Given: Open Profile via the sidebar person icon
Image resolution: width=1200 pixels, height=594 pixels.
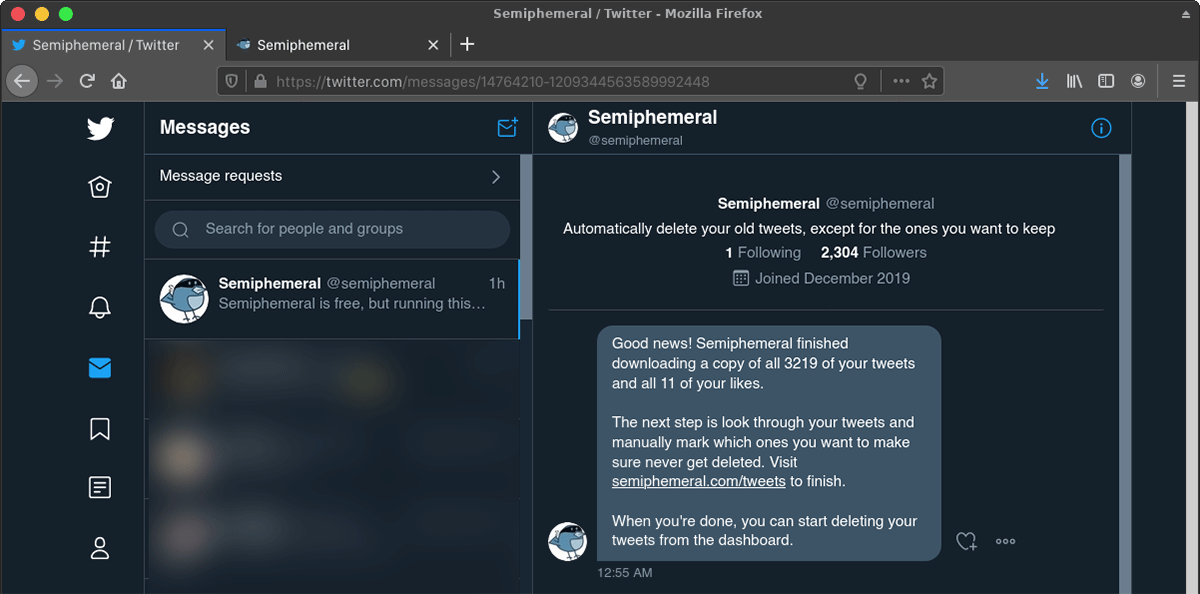Looking at the screenshot, I should [100, 548].
